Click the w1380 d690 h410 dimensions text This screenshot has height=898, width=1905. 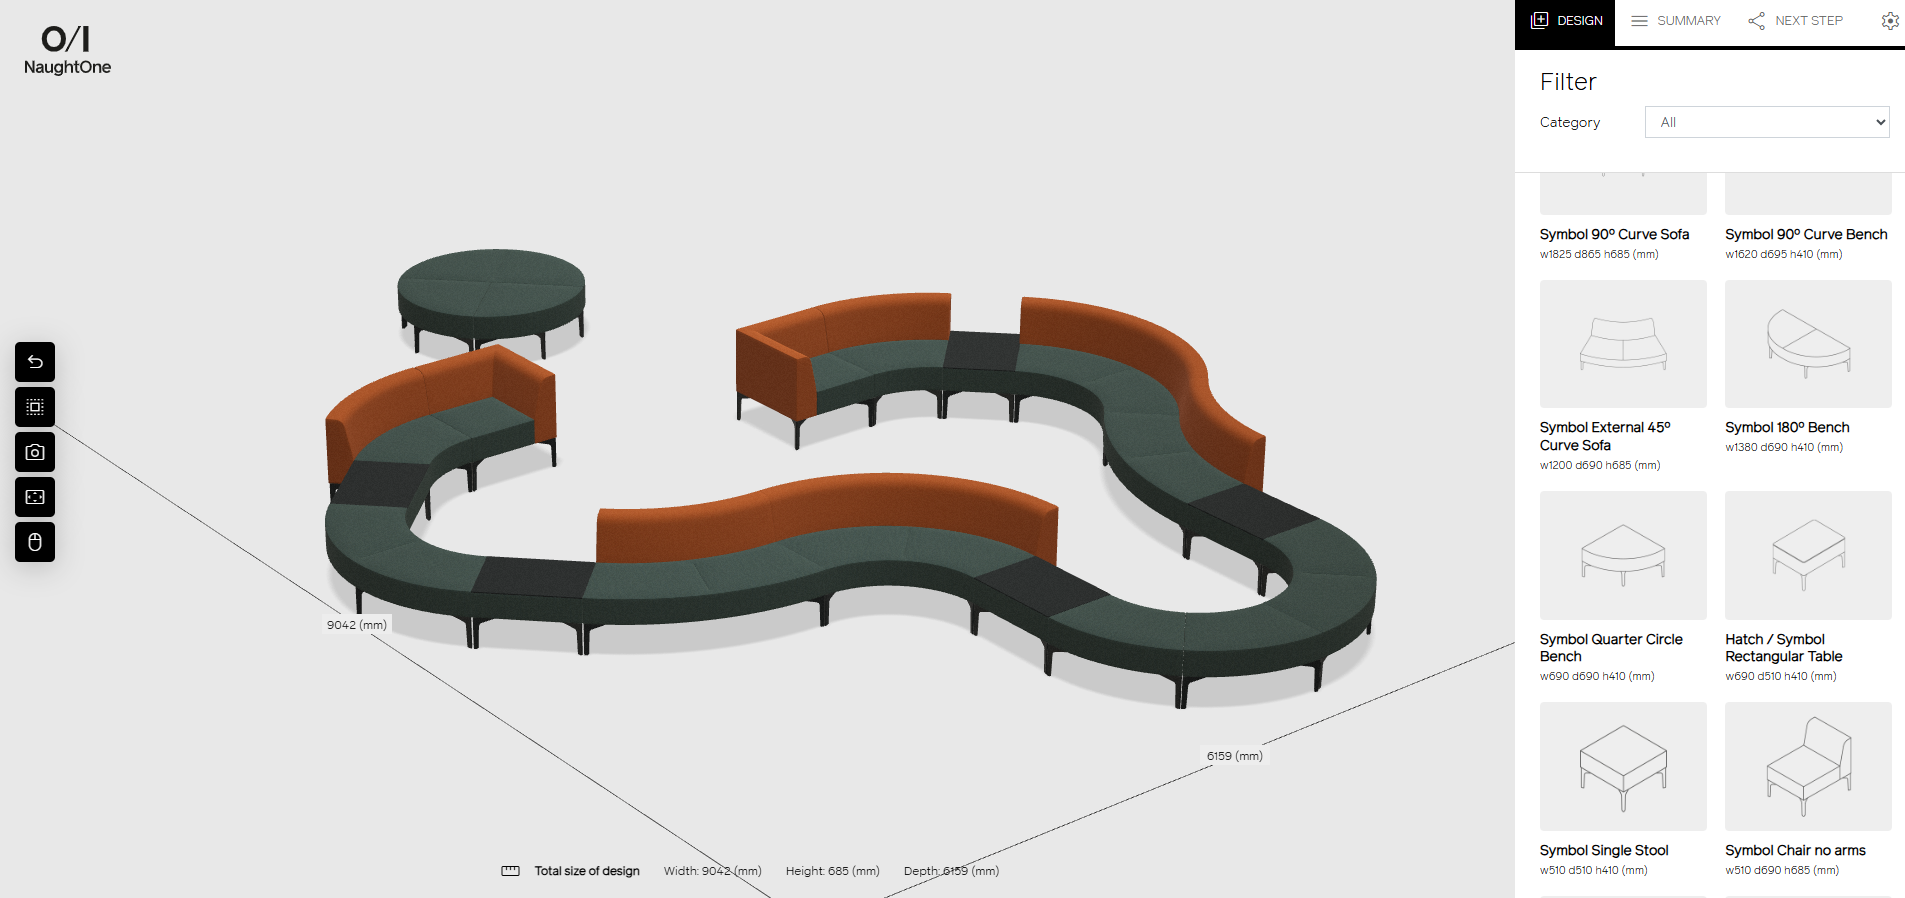(1783, 447)
